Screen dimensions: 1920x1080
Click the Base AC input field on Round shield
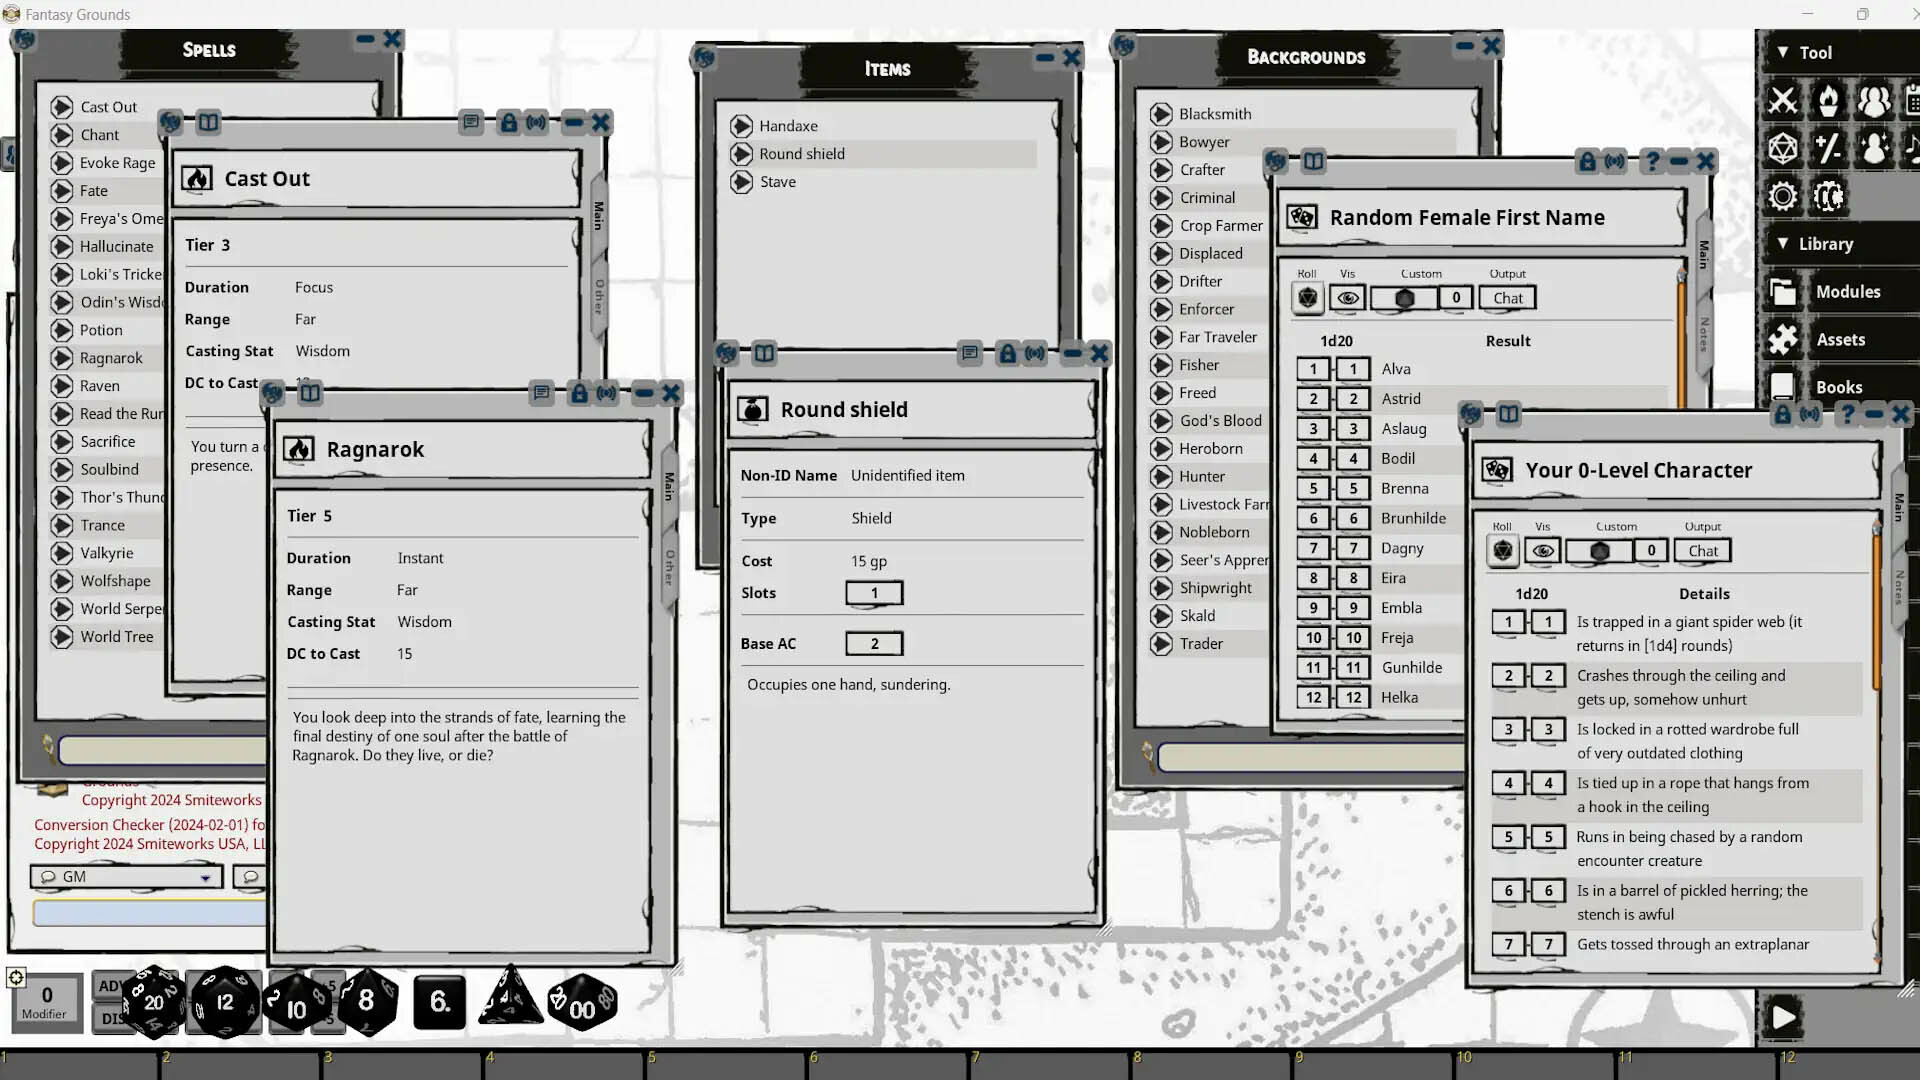[874, 643]
